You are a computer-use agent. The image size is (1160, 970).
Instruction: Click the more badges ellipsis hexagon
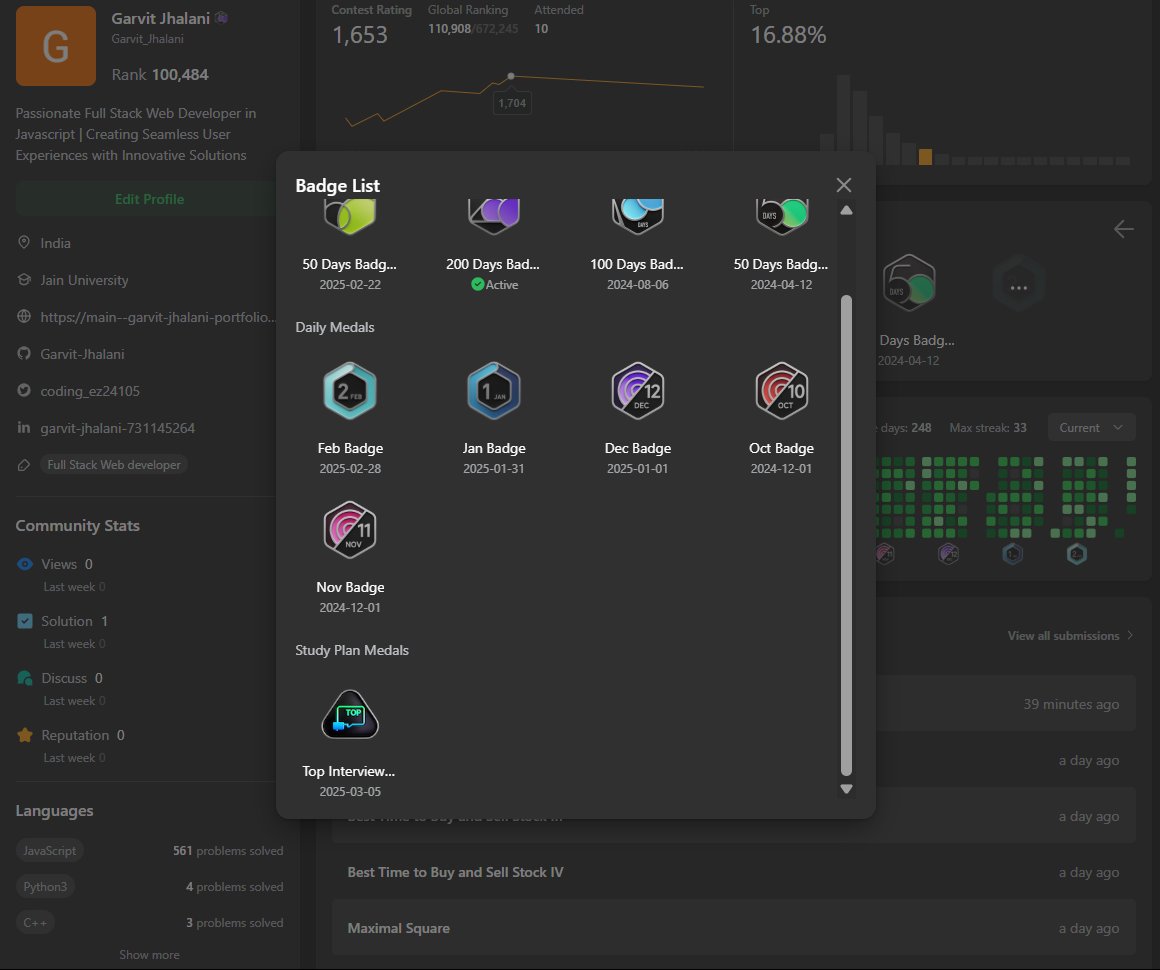[x=1019, y=284]
